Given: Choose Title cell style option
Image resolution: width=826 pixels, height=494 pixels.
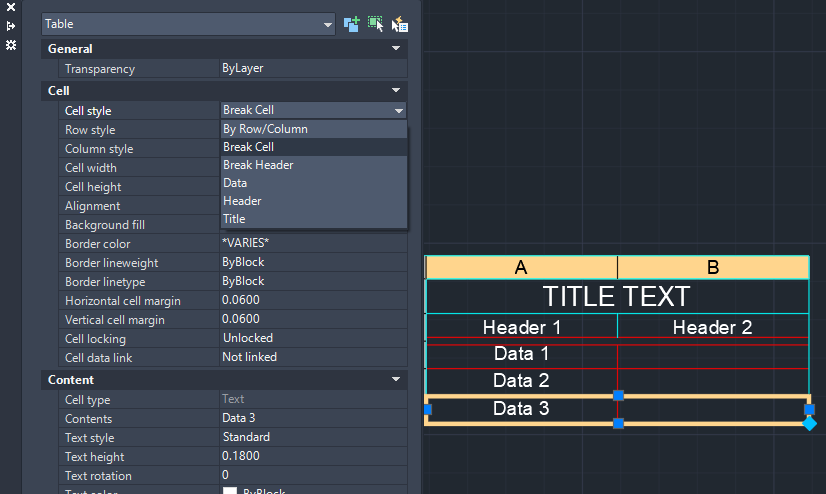Looking at the screenshot, I should click(314, 219).
